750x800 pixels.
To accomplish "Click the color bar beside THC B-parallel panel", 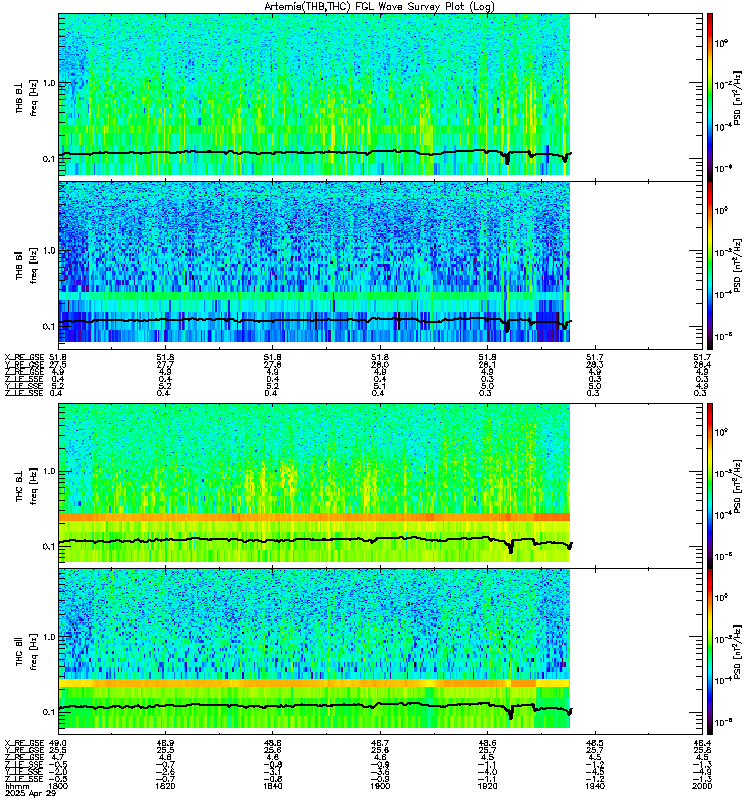I will coord(710,652).
